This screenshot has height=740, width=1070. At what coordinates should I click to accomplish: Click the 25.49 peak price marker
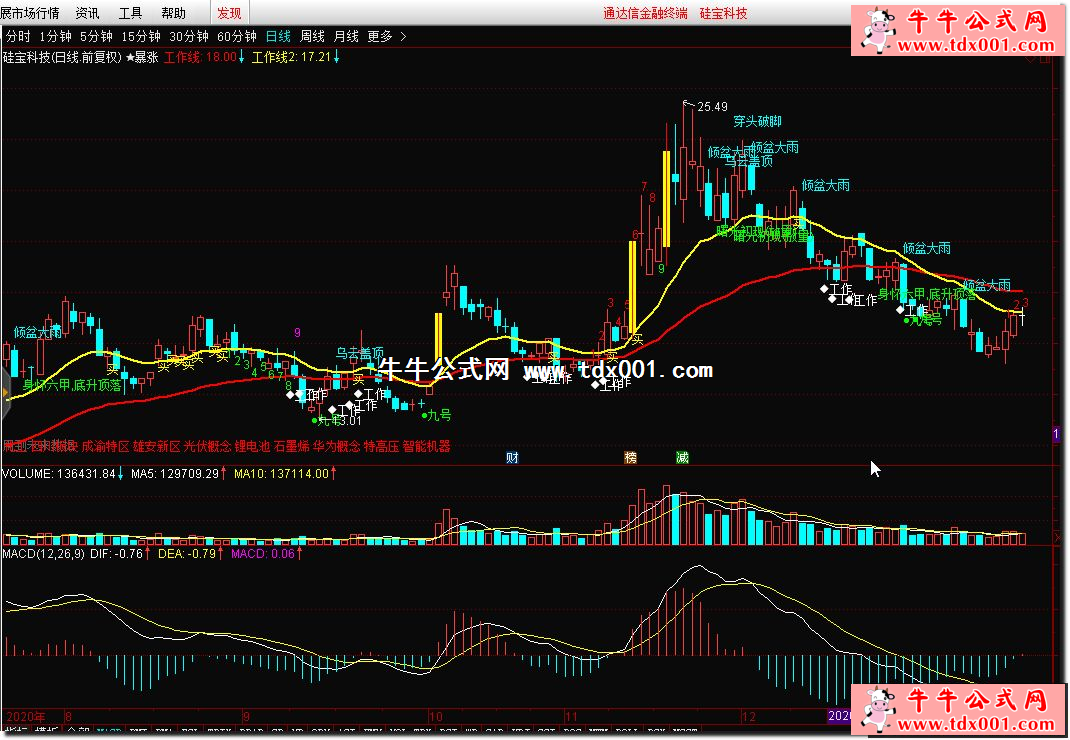tap(712, 106)
